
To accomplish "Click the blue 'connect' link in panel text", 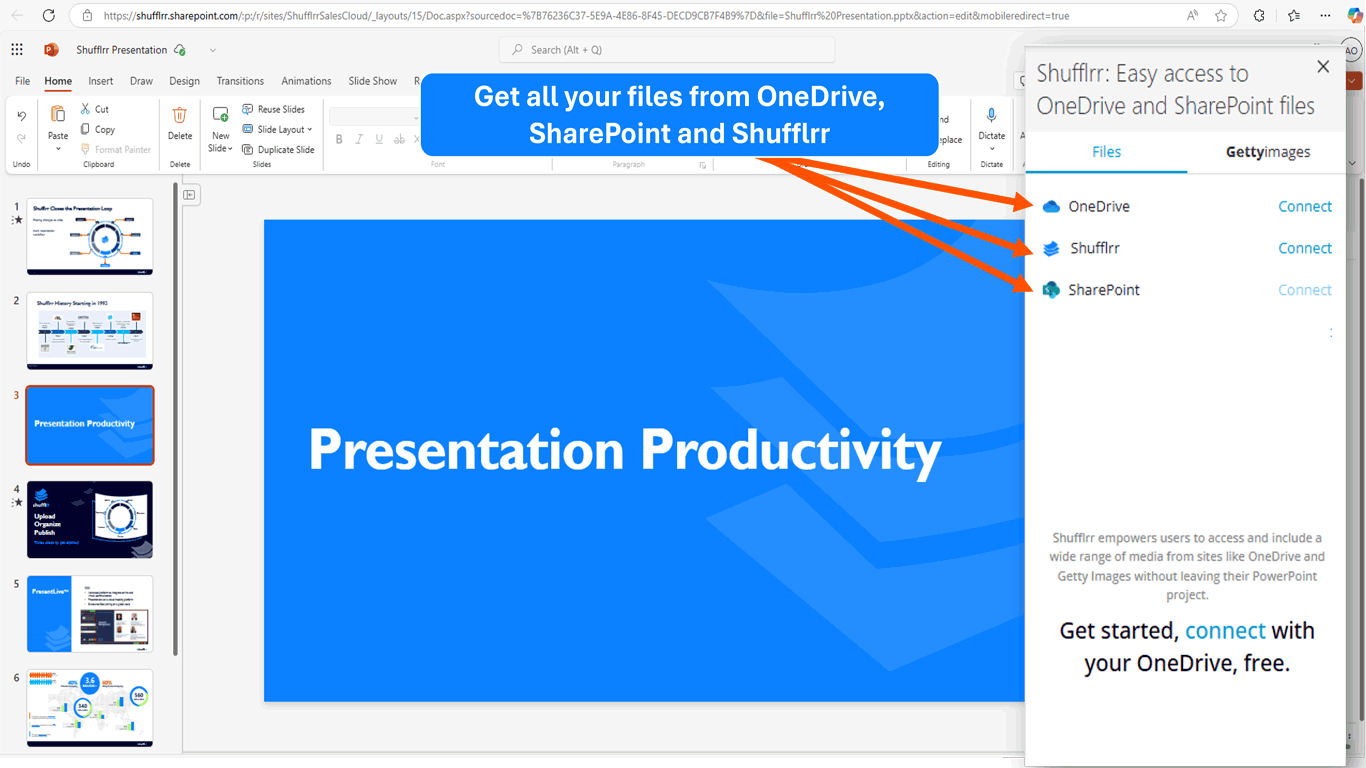I will (1225, 631).
